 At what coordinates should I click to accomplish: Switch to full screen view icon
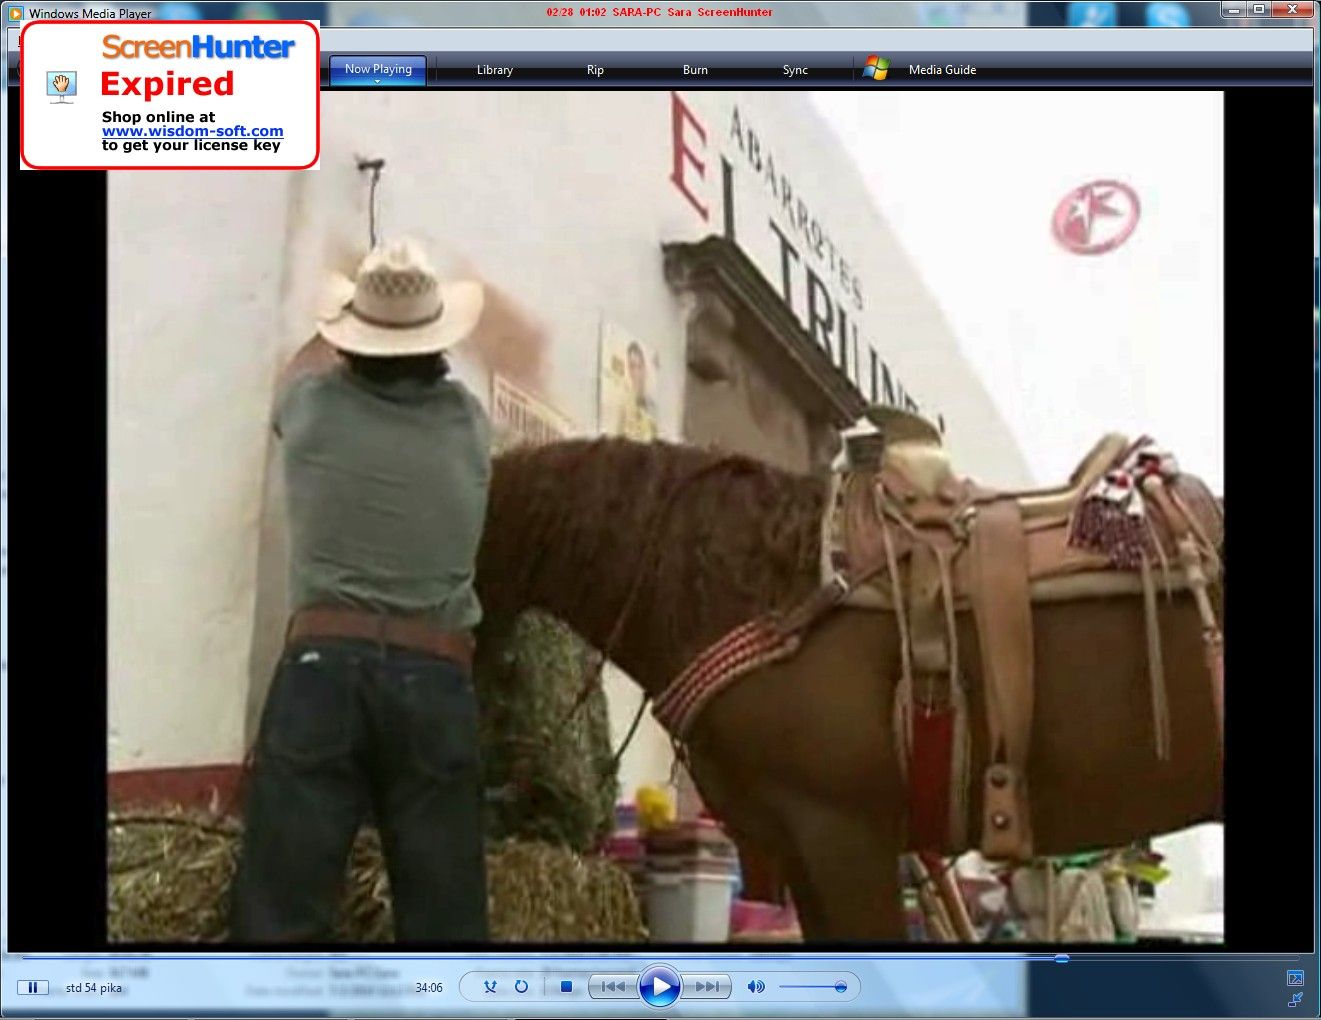pos(1295,978)
